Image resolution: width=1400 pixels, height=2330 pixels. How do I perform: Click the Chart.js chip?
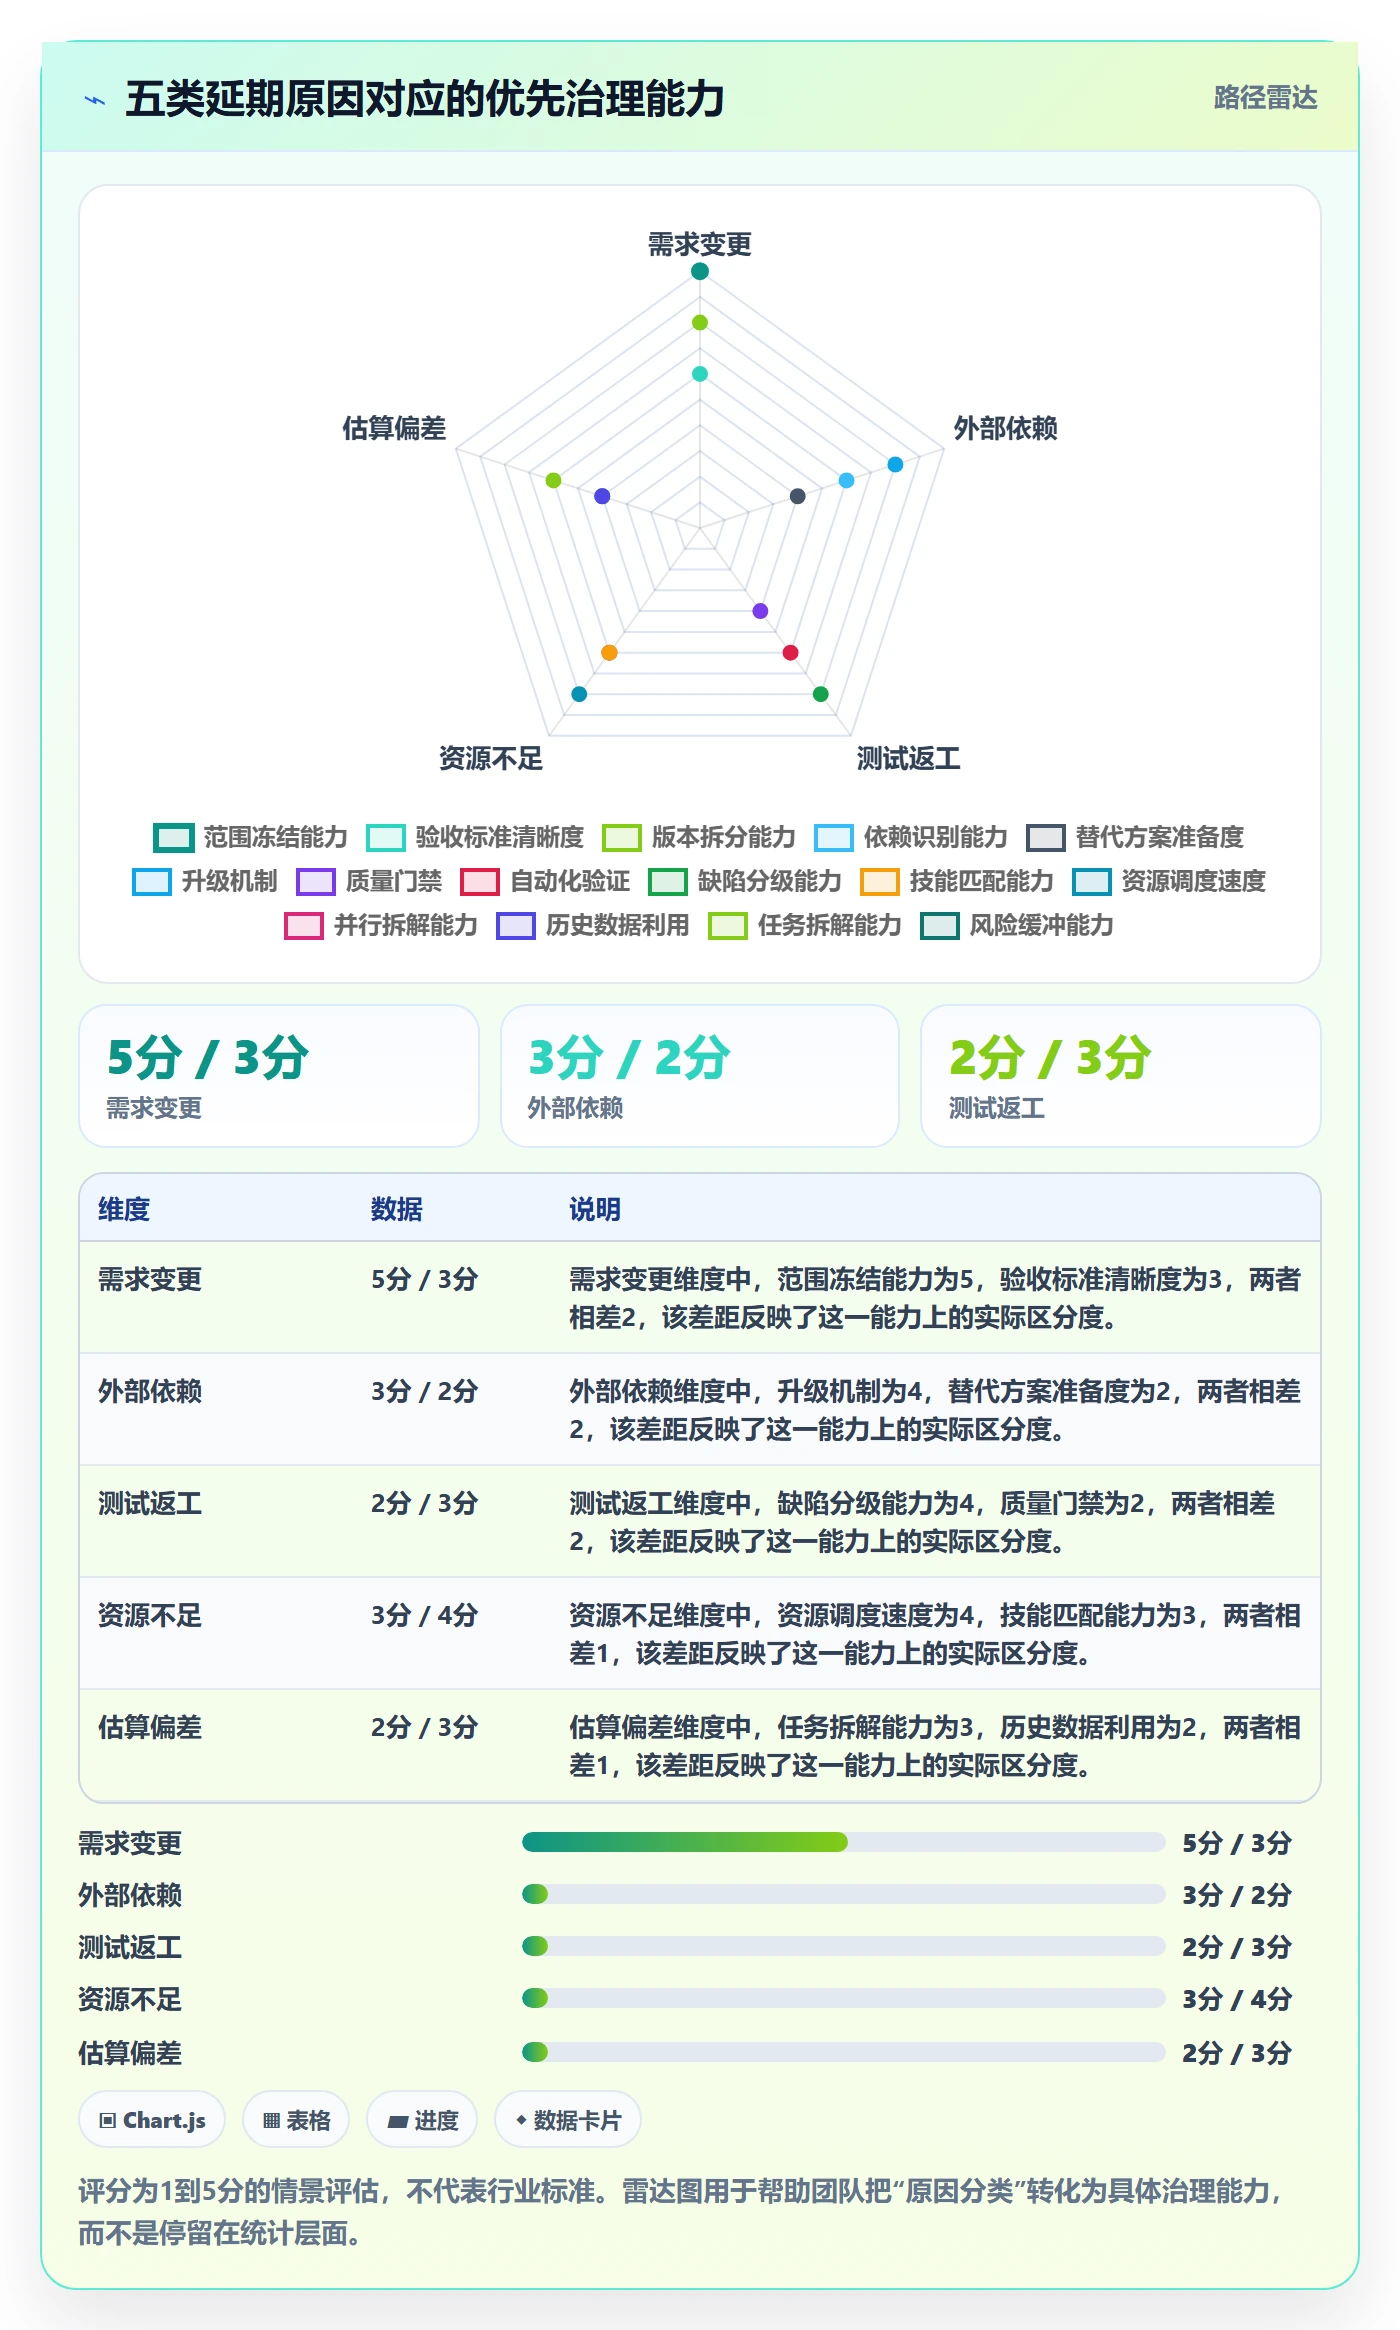(152, 2120)
